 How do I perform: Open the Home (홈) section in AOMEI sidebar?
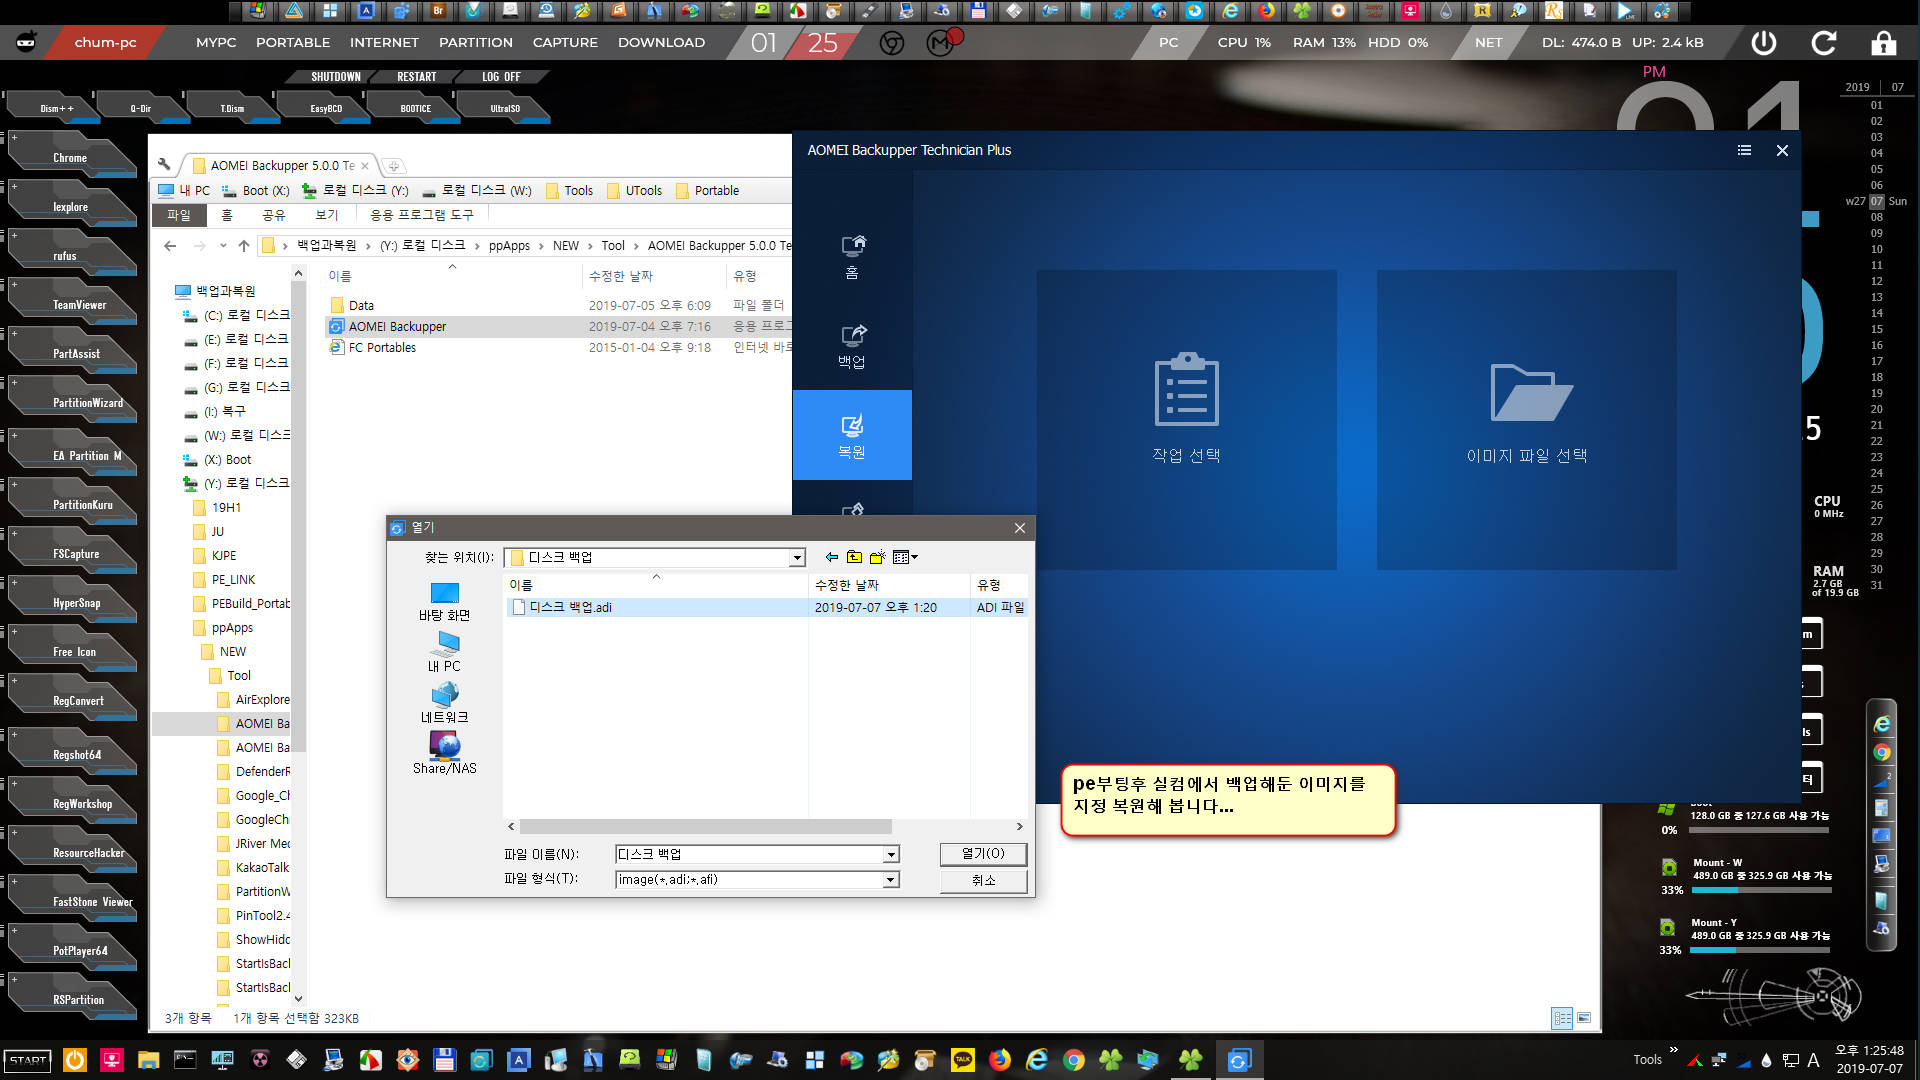[852, 257]
